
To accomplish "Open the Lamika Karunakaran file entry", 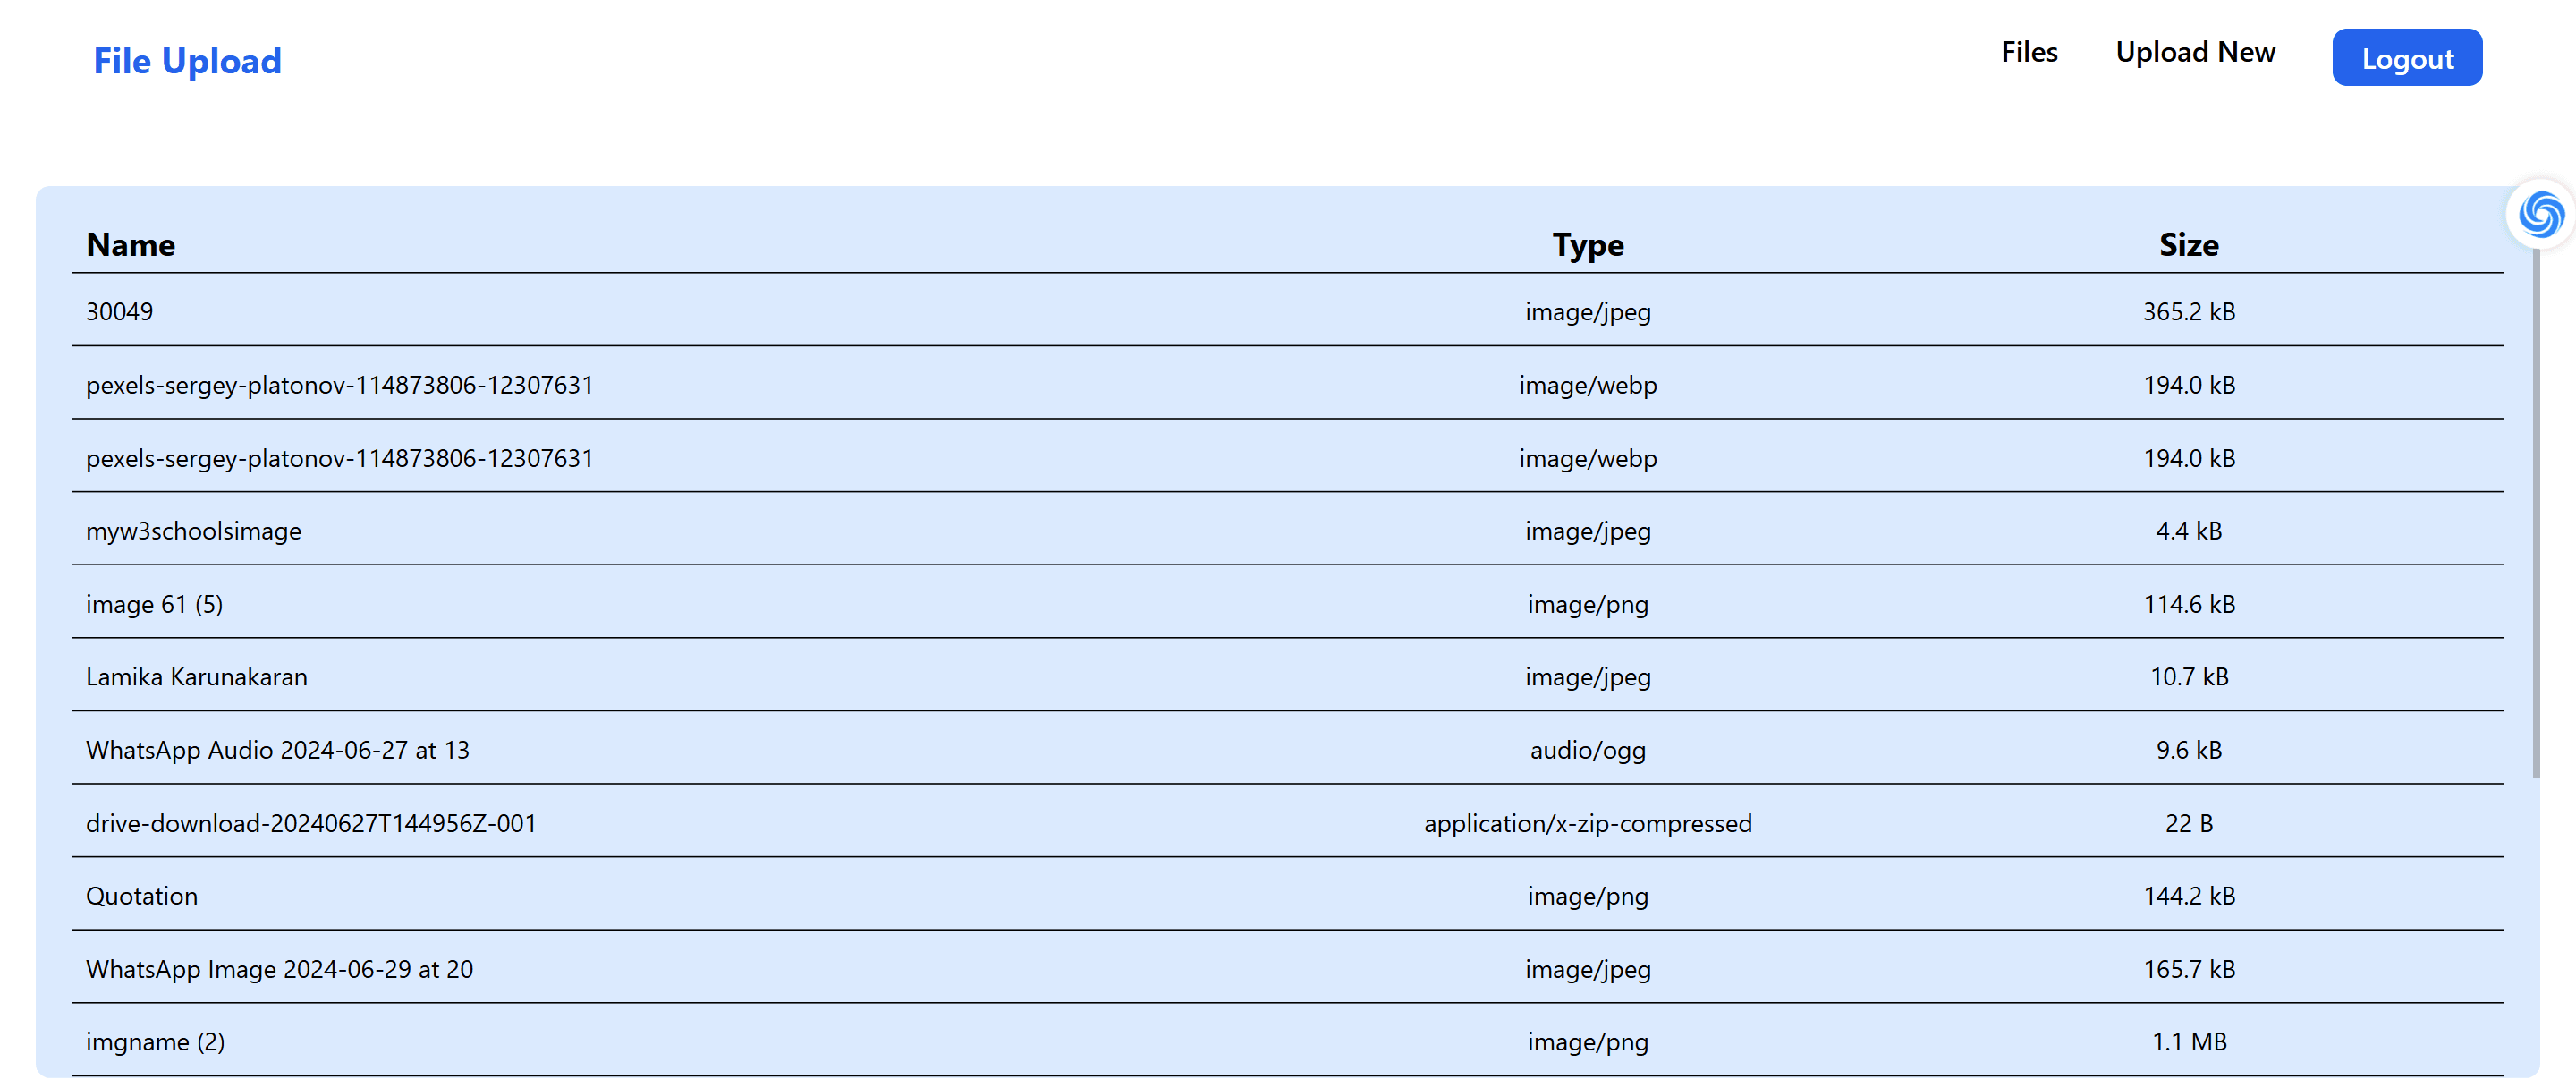I will tap(196, 677).
